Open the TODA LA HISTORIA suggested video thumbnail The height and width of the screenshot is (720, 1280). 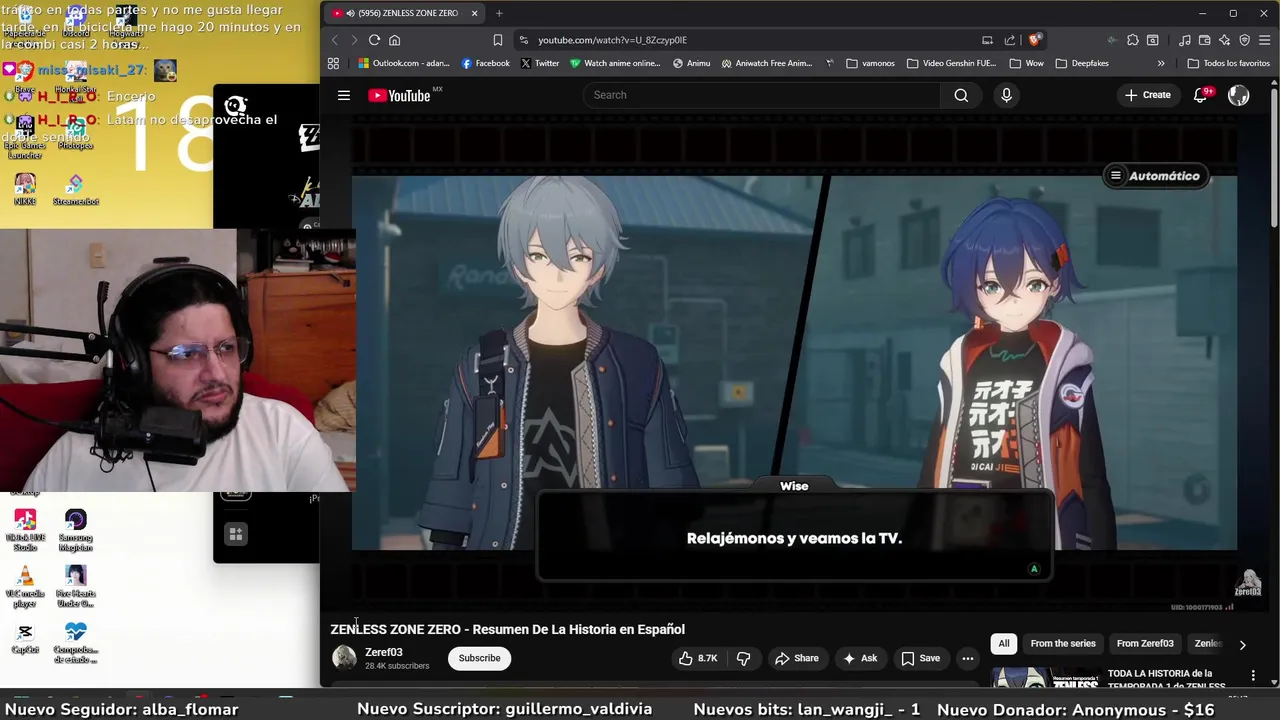(x=1046, y=678)
